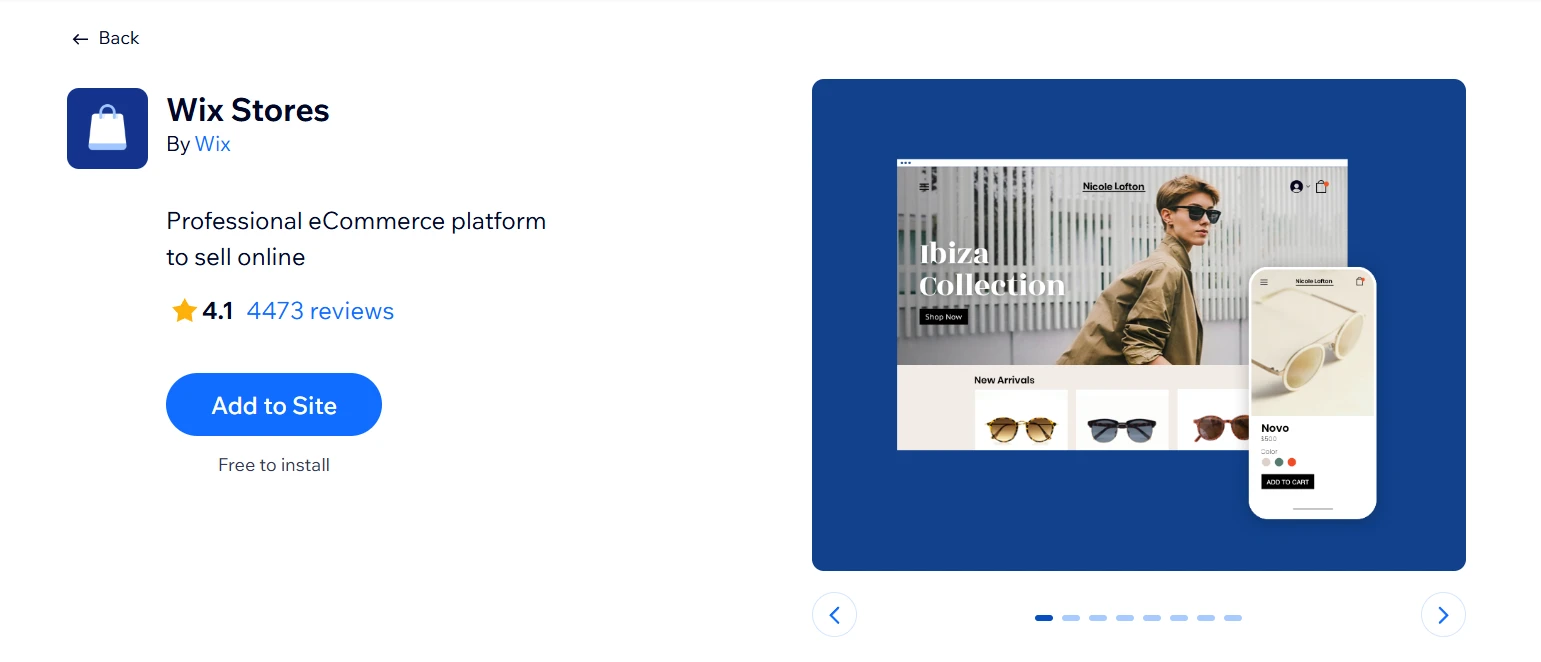Image resolution: width=1541 pixels, height=662 pixels.
Task: Jump to the fourth carousel dot
Action: (1125, 618)
